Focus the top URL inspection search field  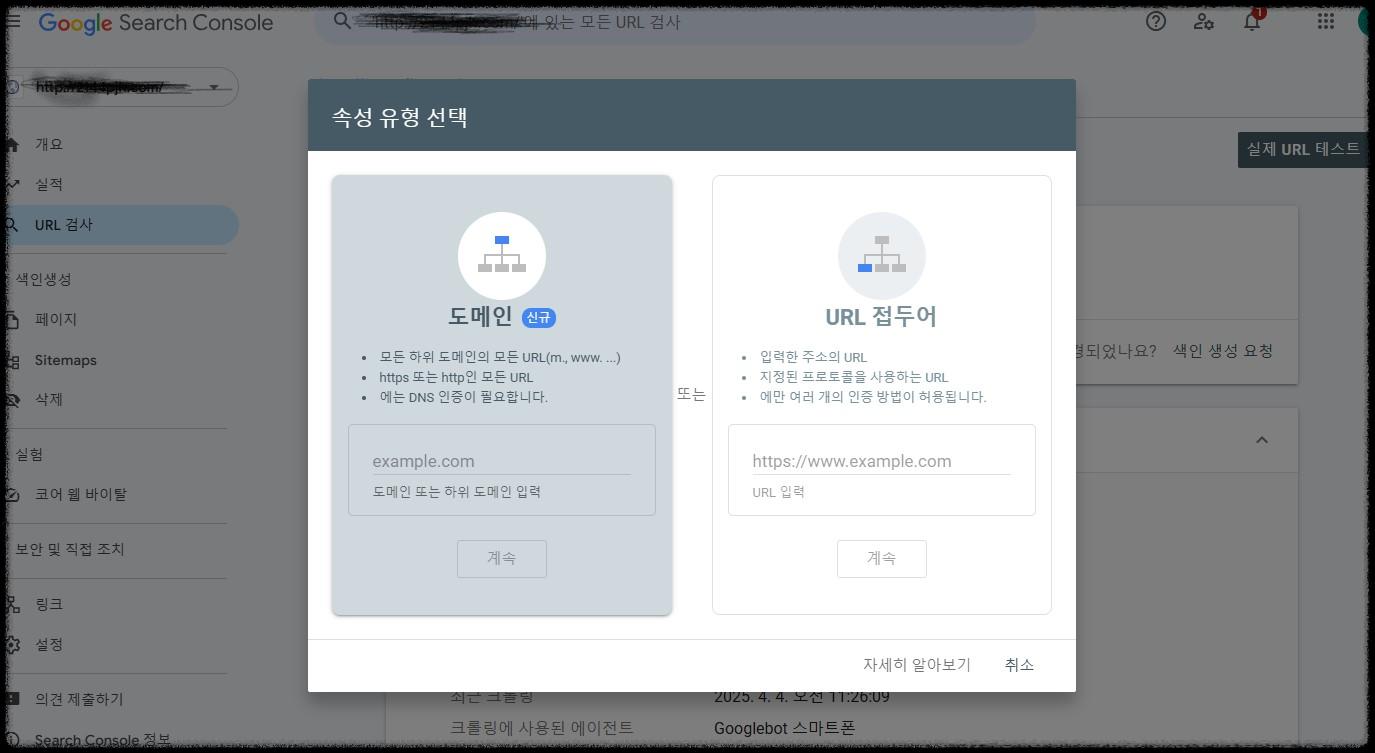(675, 21)
